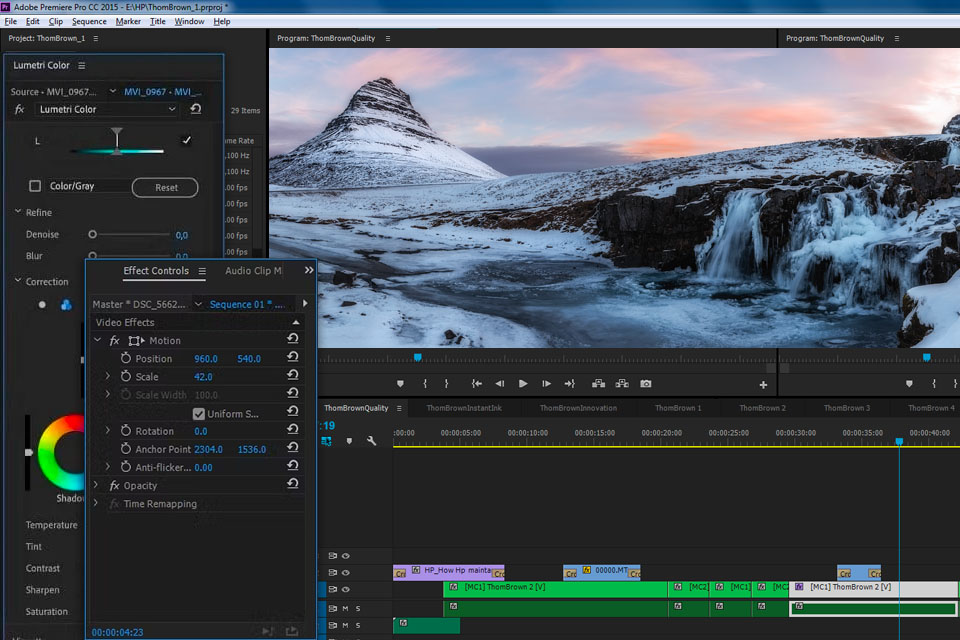960x640 pixels.
Task: Adjust the Denoise slider
Action: (x=92, y=235)
